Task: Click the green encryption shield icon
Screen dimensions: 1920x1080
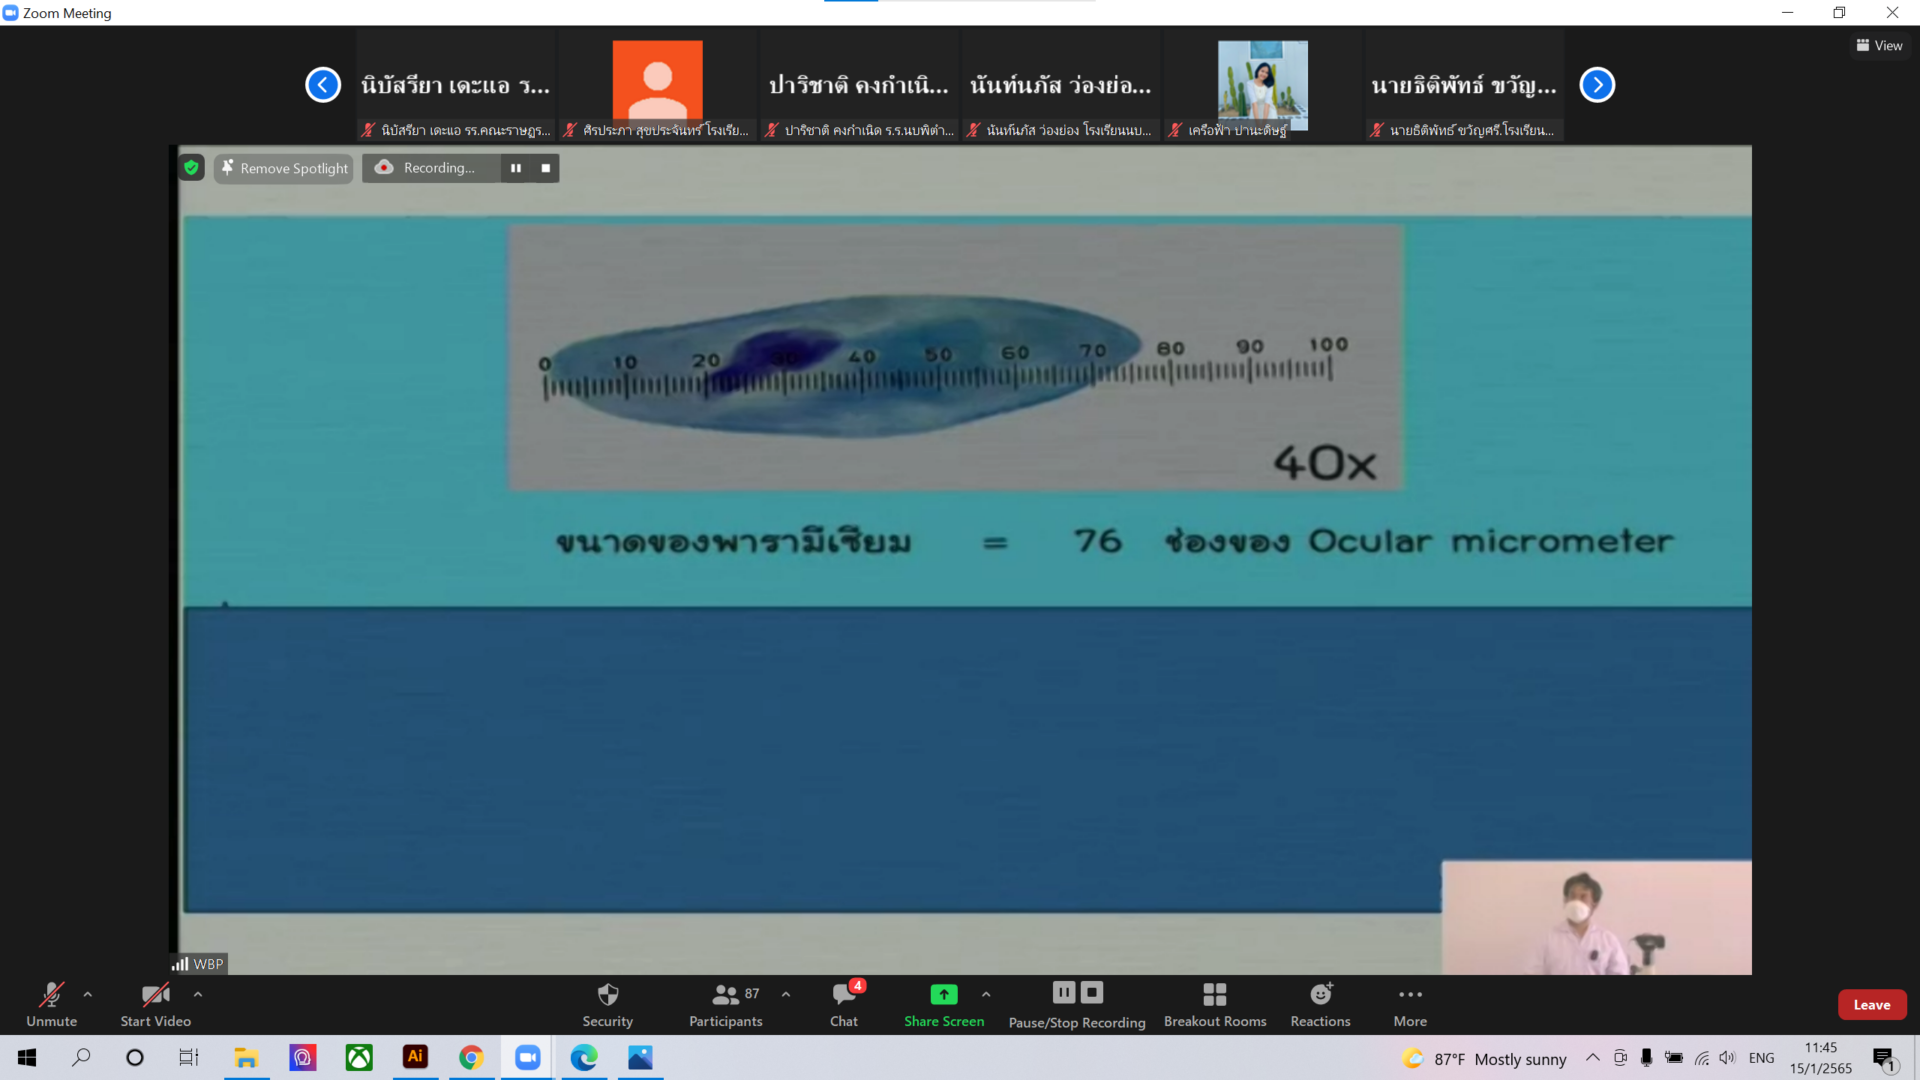Action: click(191, 168)
